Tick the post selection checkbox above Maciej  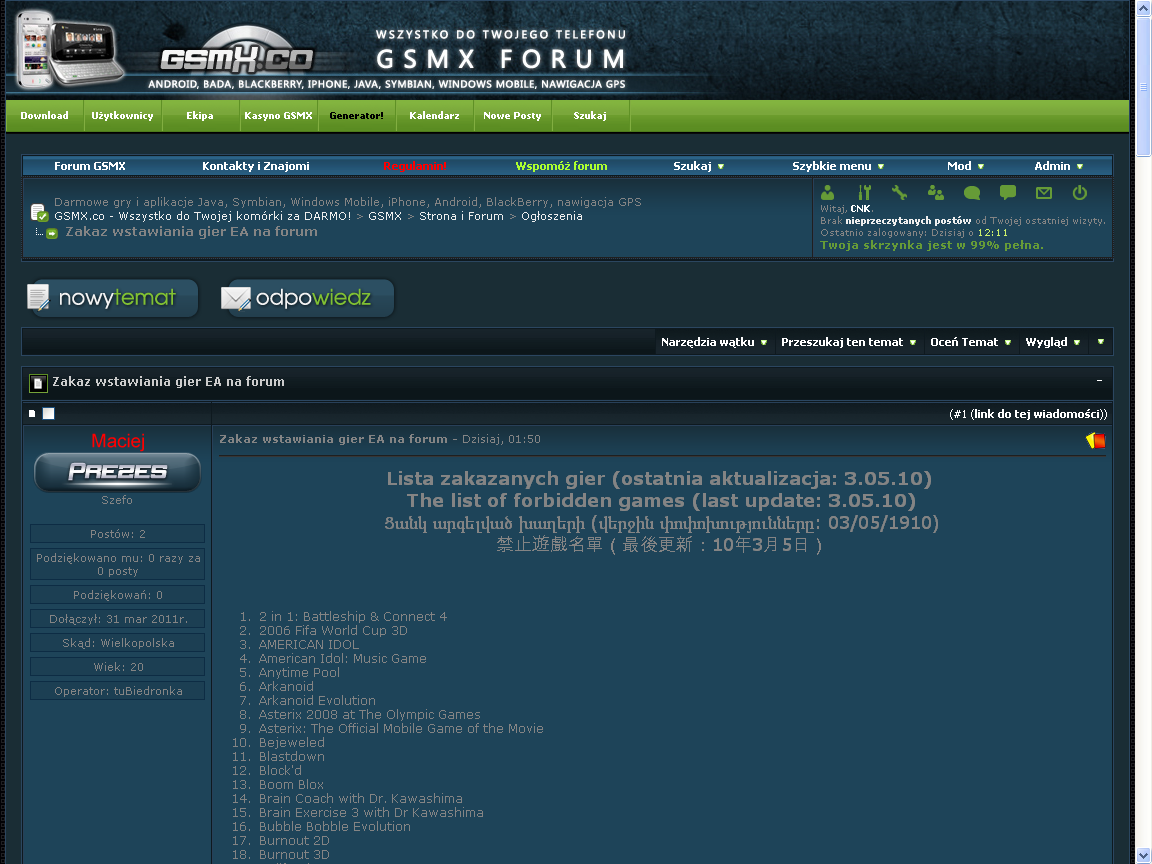(x=49, y=414)
